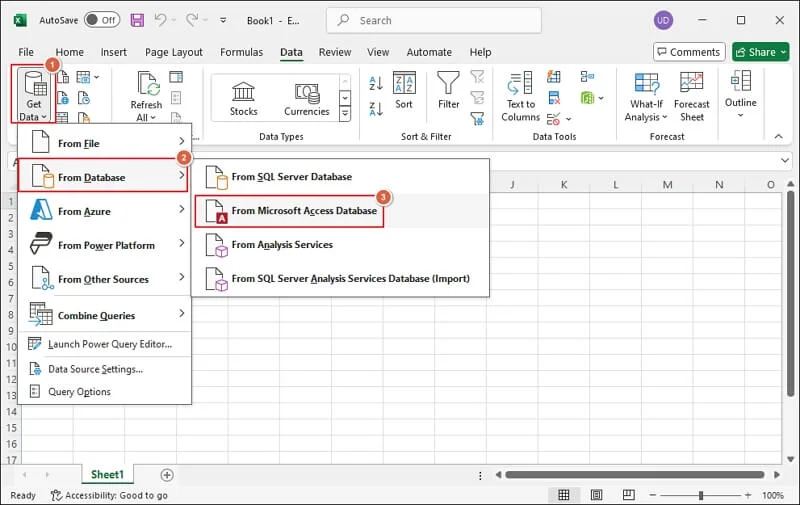Sort Z to A descending icon
800x505 pixels.
376,109
